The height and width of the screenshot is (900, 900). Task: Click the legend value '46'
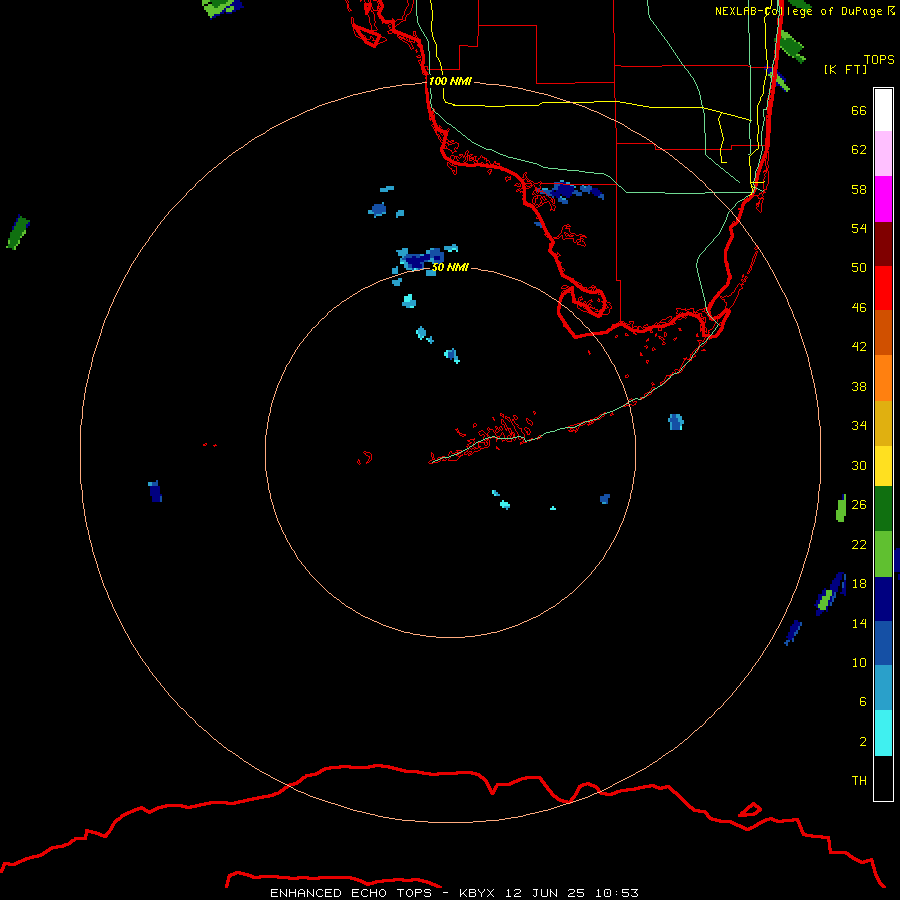tap(859, 307)
